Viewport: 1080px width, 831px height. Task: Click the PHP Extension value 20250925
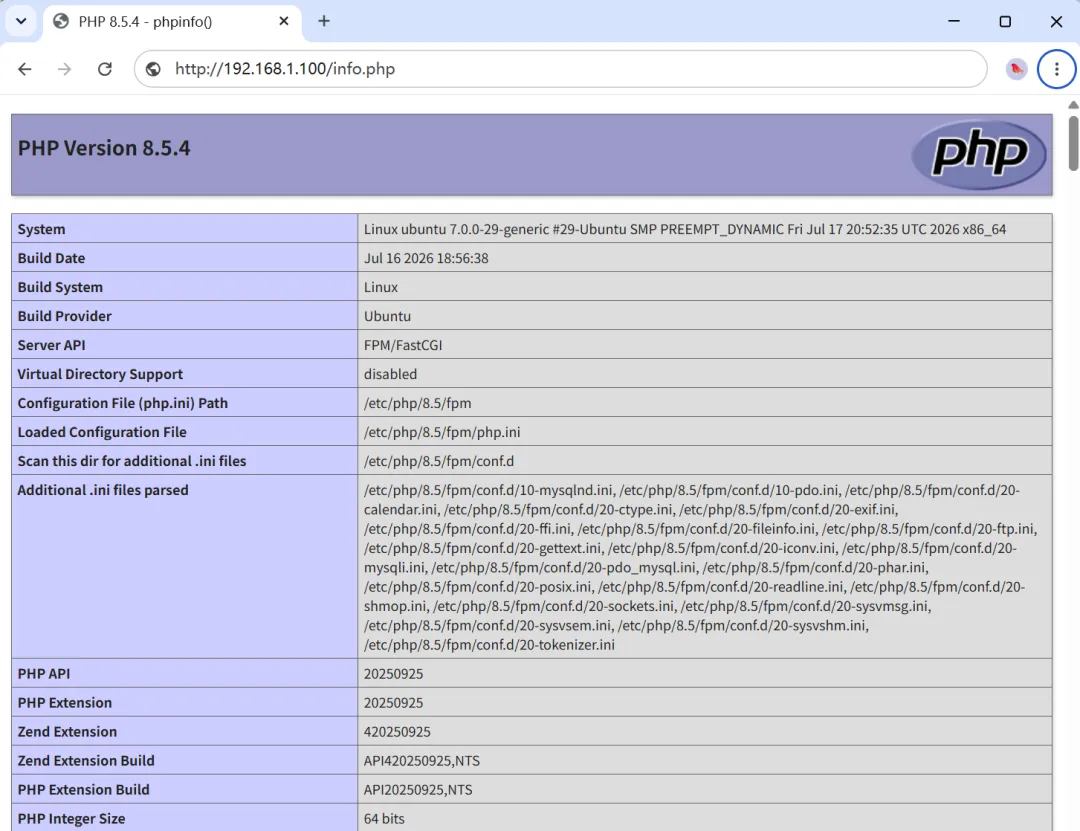click(393, 702)
